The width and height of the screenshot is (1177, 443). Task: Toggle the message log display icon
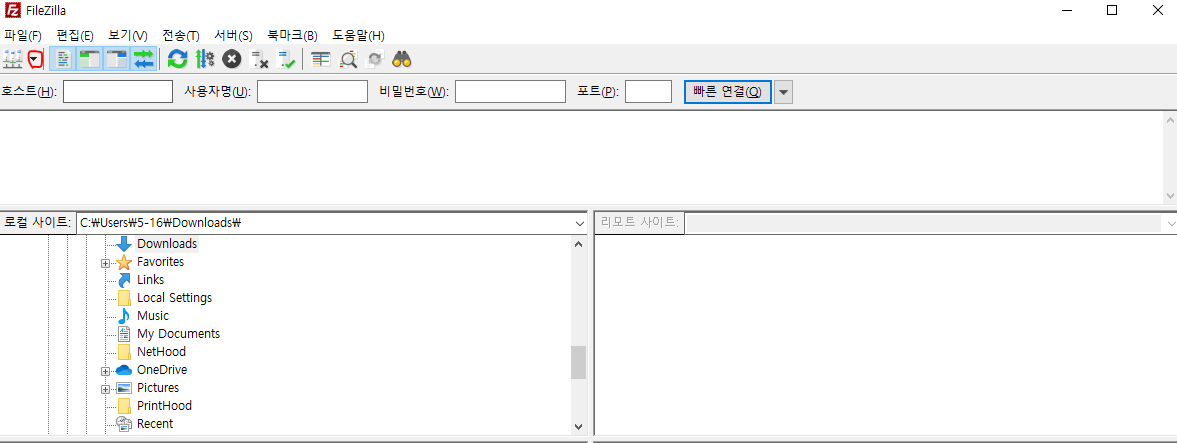tap(64, 59)
